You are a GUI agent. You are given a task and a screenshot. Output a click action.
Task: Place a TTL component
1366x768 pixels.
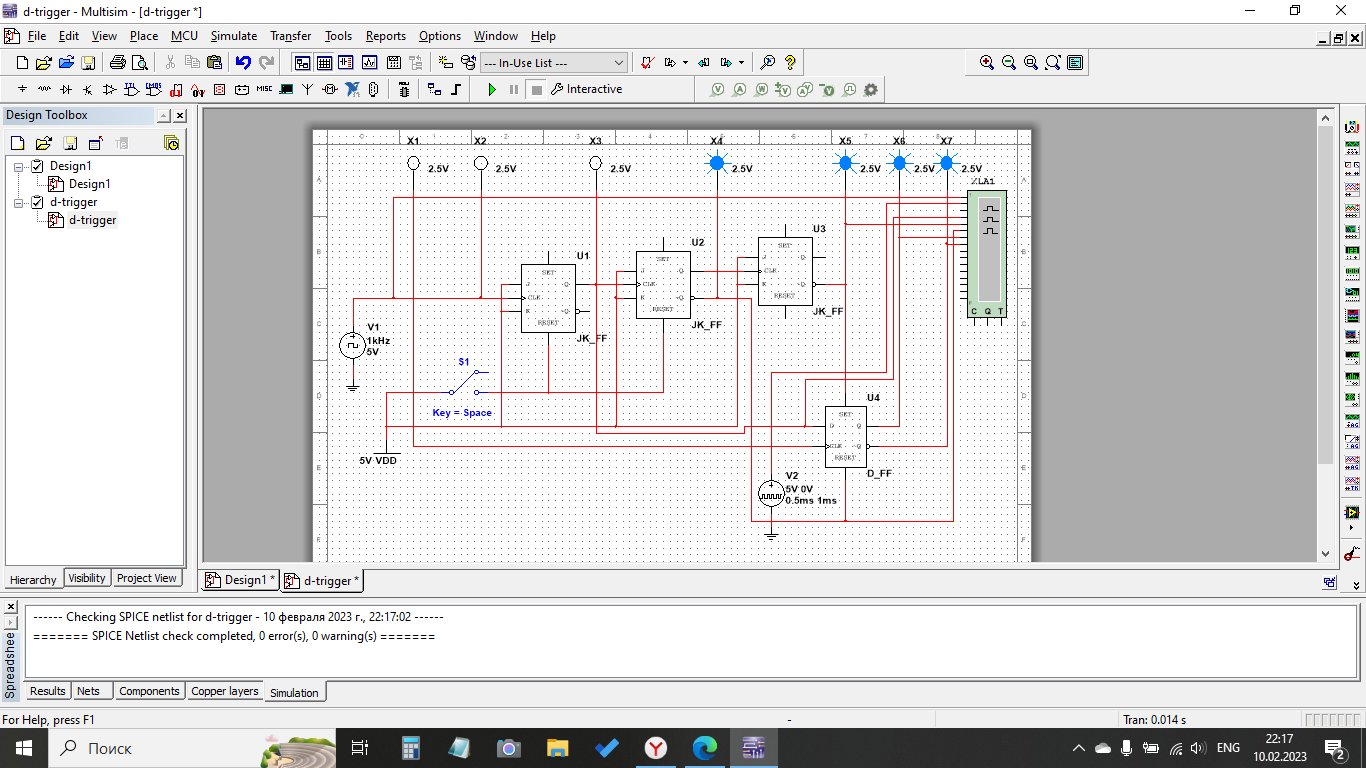pos(132,89)
